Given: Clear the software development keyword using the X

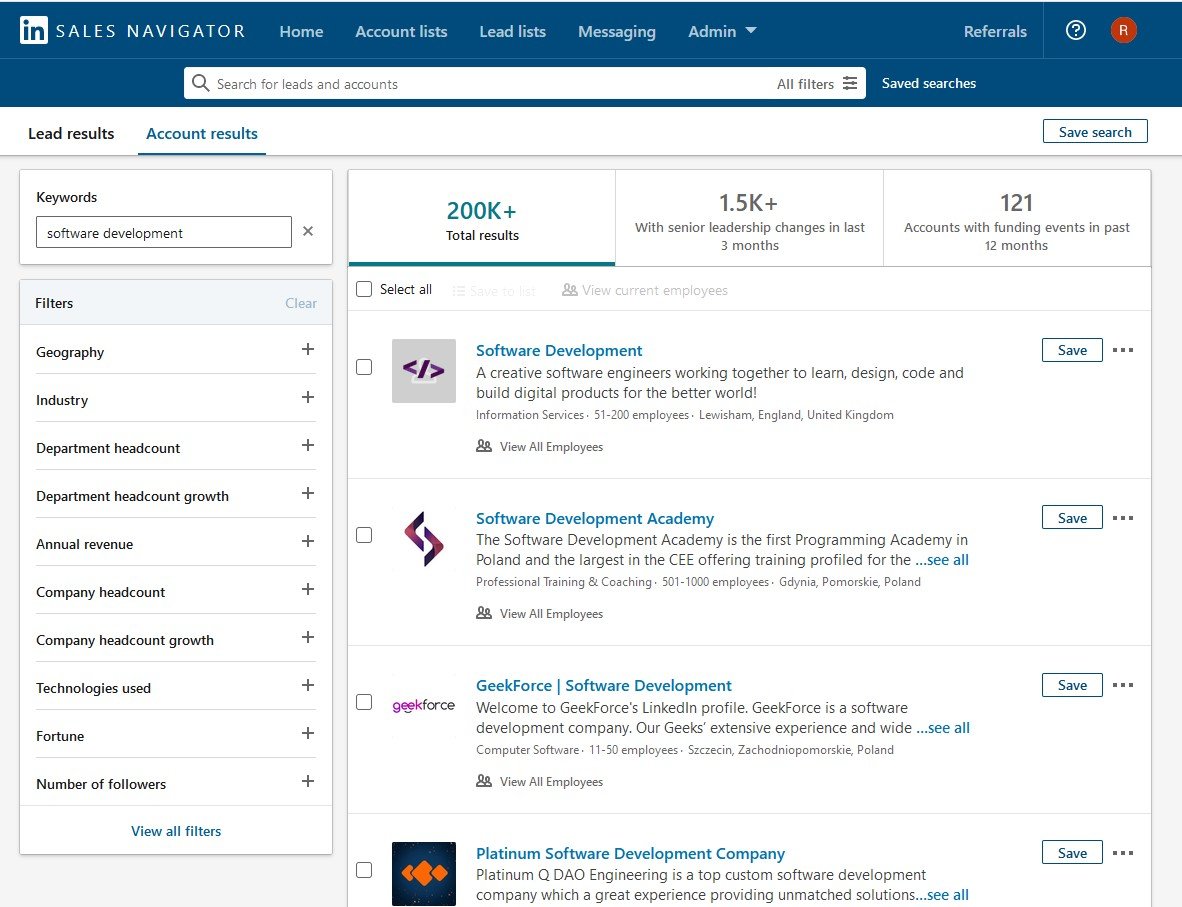Looking at the screenshot, I should click(308, 231).
